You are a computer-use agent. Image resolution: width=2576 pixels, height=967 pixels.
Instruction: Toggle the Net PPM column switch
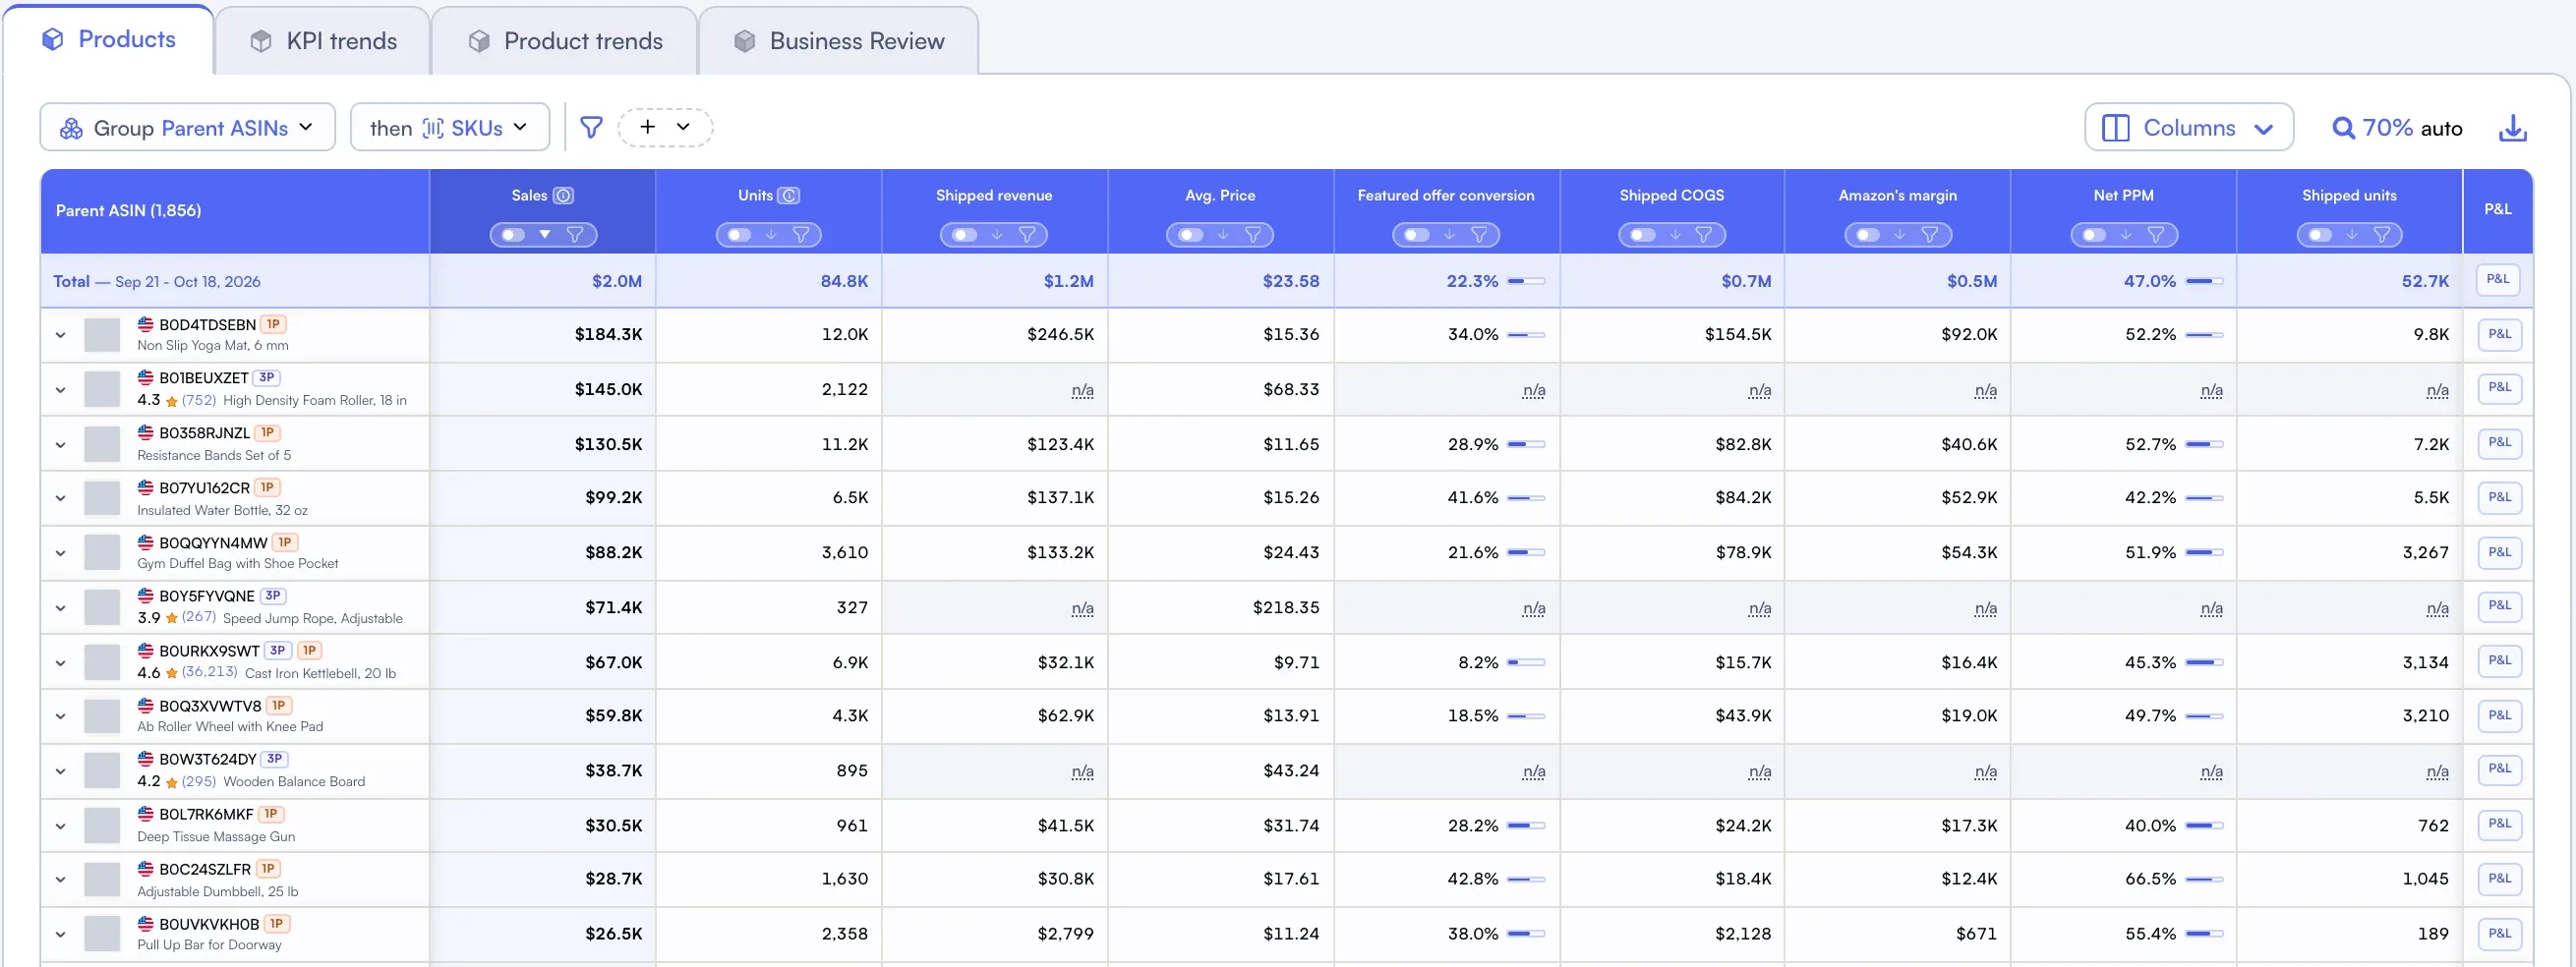[2094, 235]
